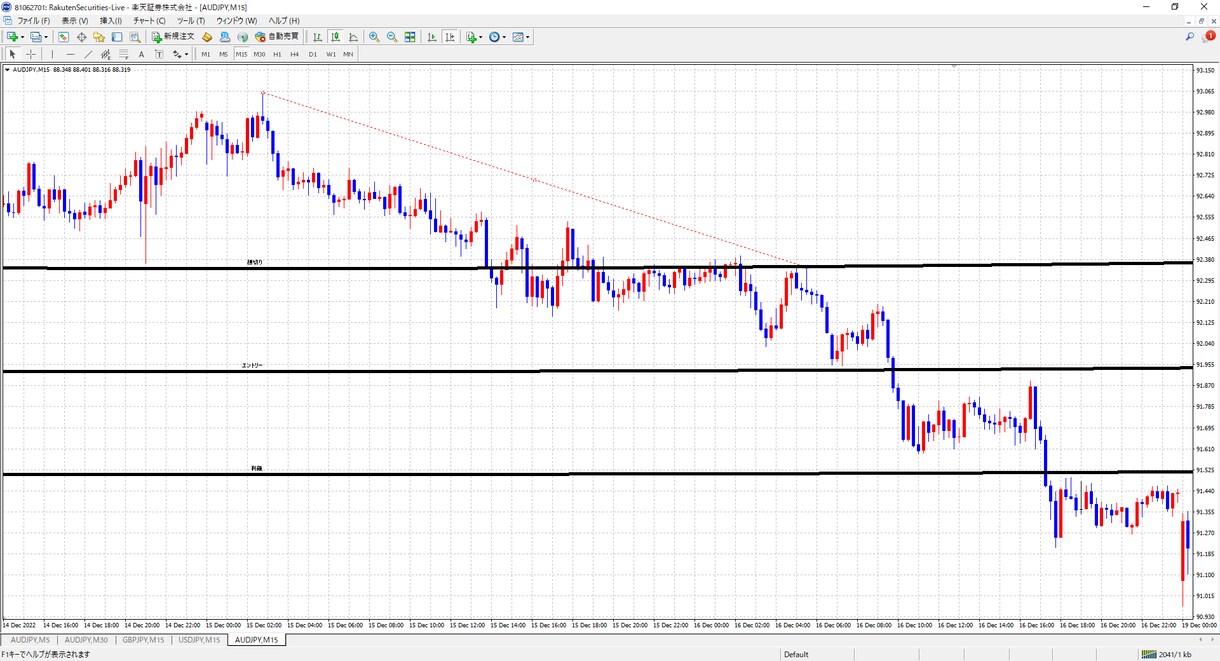Expand the new chart dropdown arrow

pyautogui.click(x=18, y=37)
